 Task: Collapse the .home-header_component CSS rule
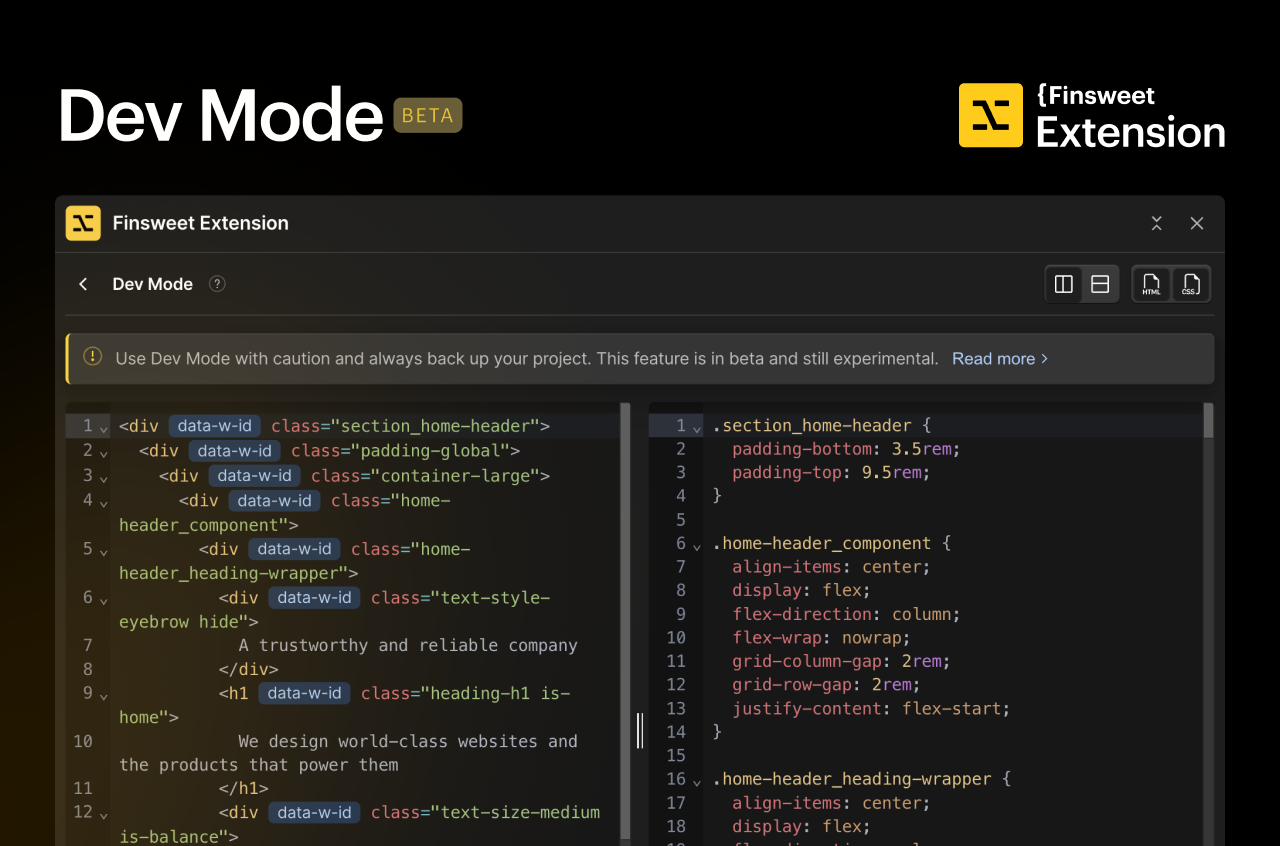pyautogui.click(x=695, y=545)
